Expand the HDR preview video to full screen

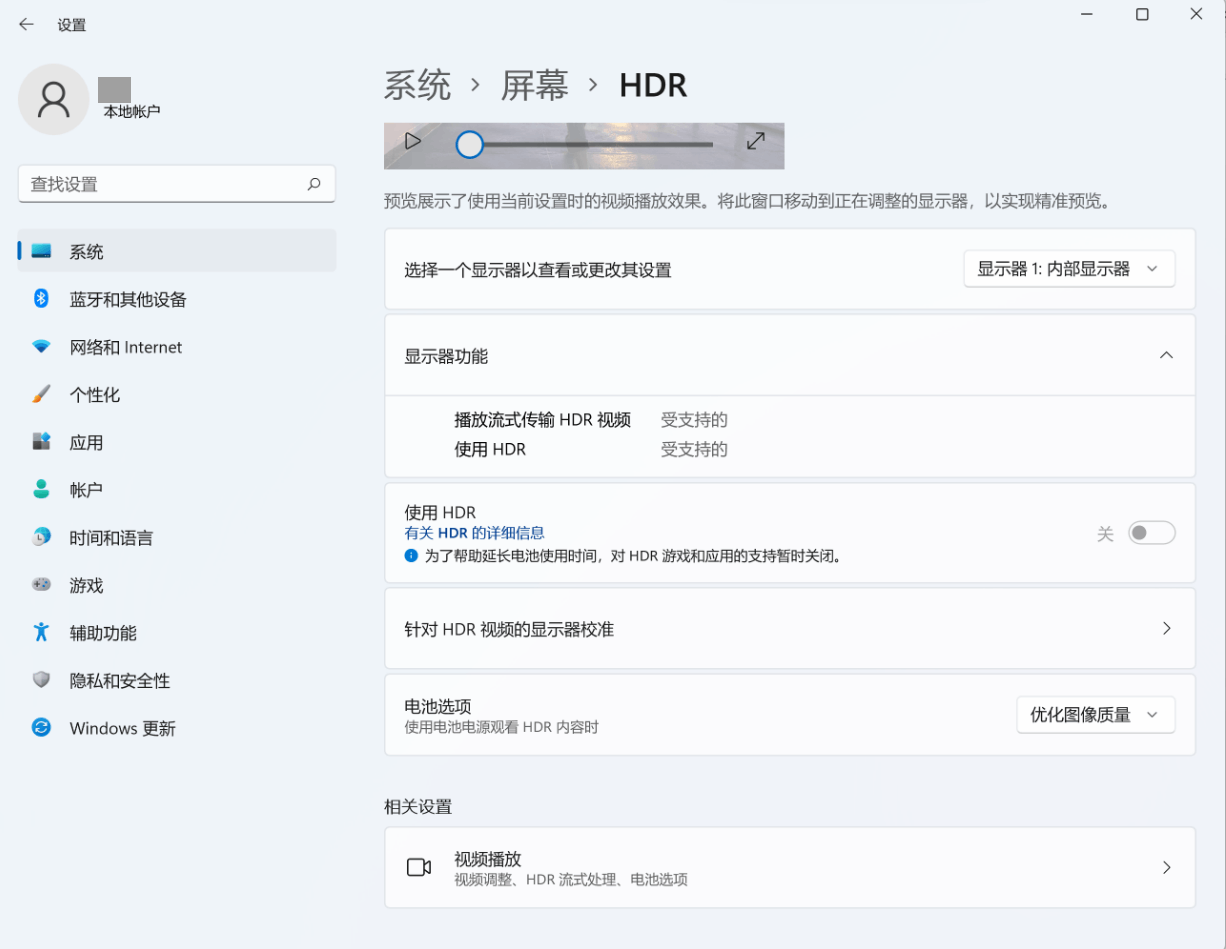(x=756, y=141)
